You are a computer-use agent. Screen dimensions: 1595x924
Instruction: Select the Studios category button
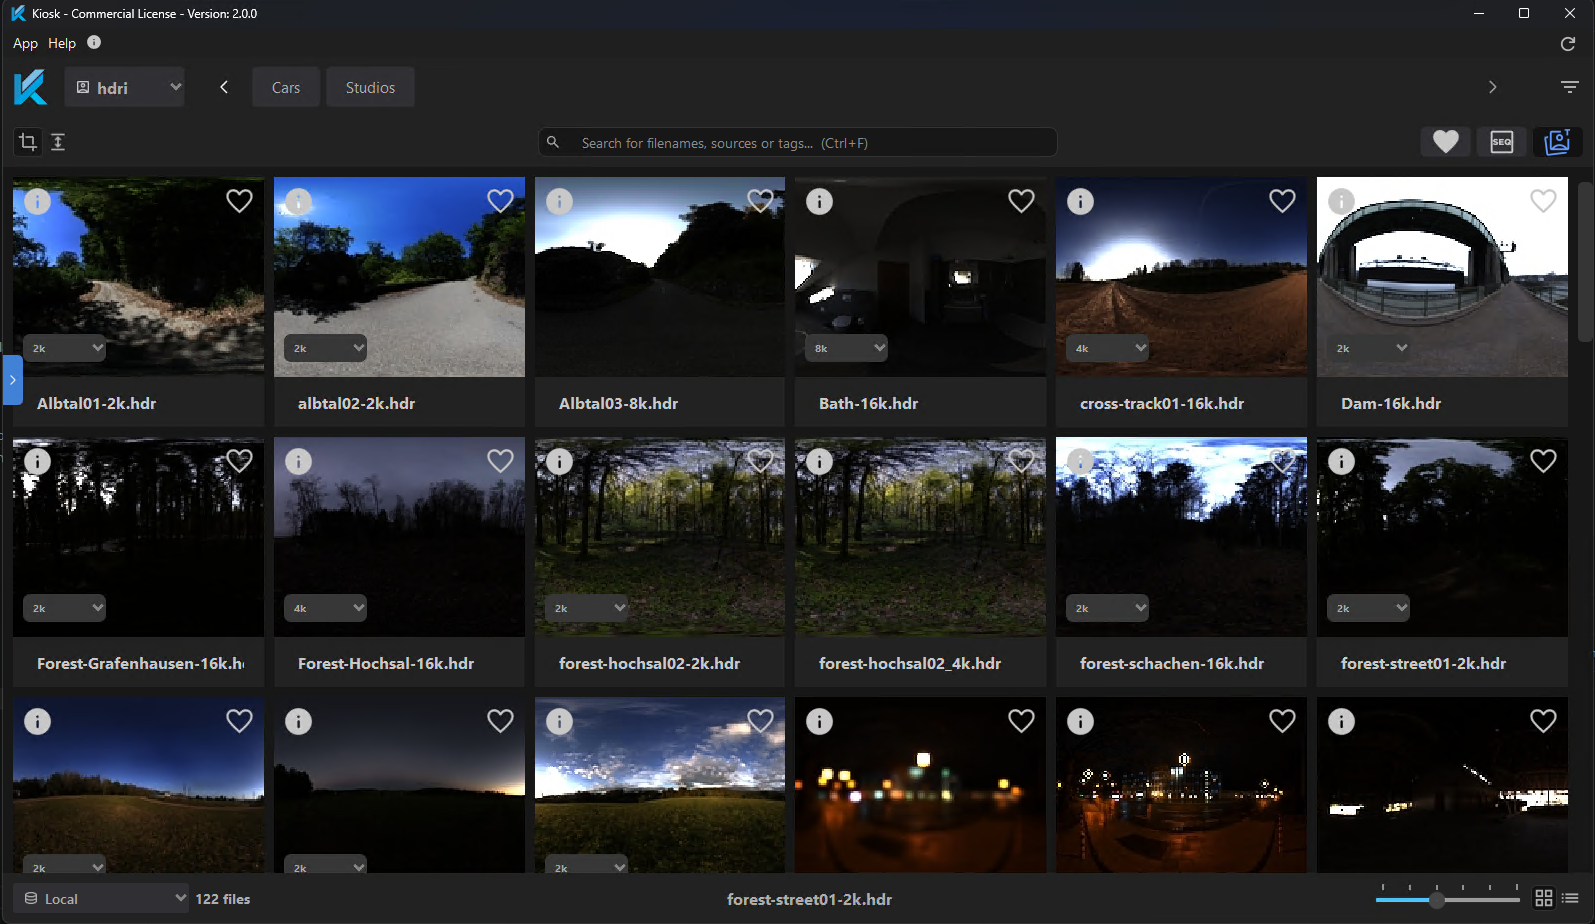point(370,87)
